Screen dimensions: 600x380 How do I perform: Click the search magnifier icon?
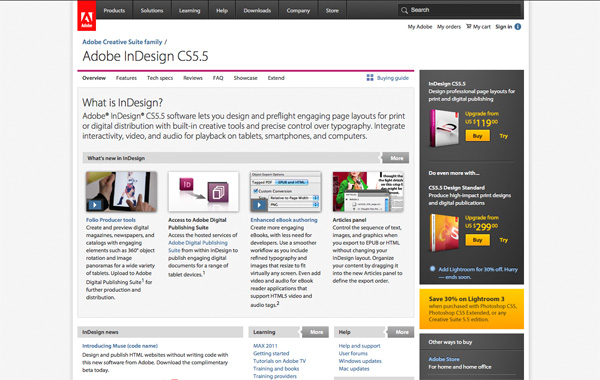coord(404,10)
